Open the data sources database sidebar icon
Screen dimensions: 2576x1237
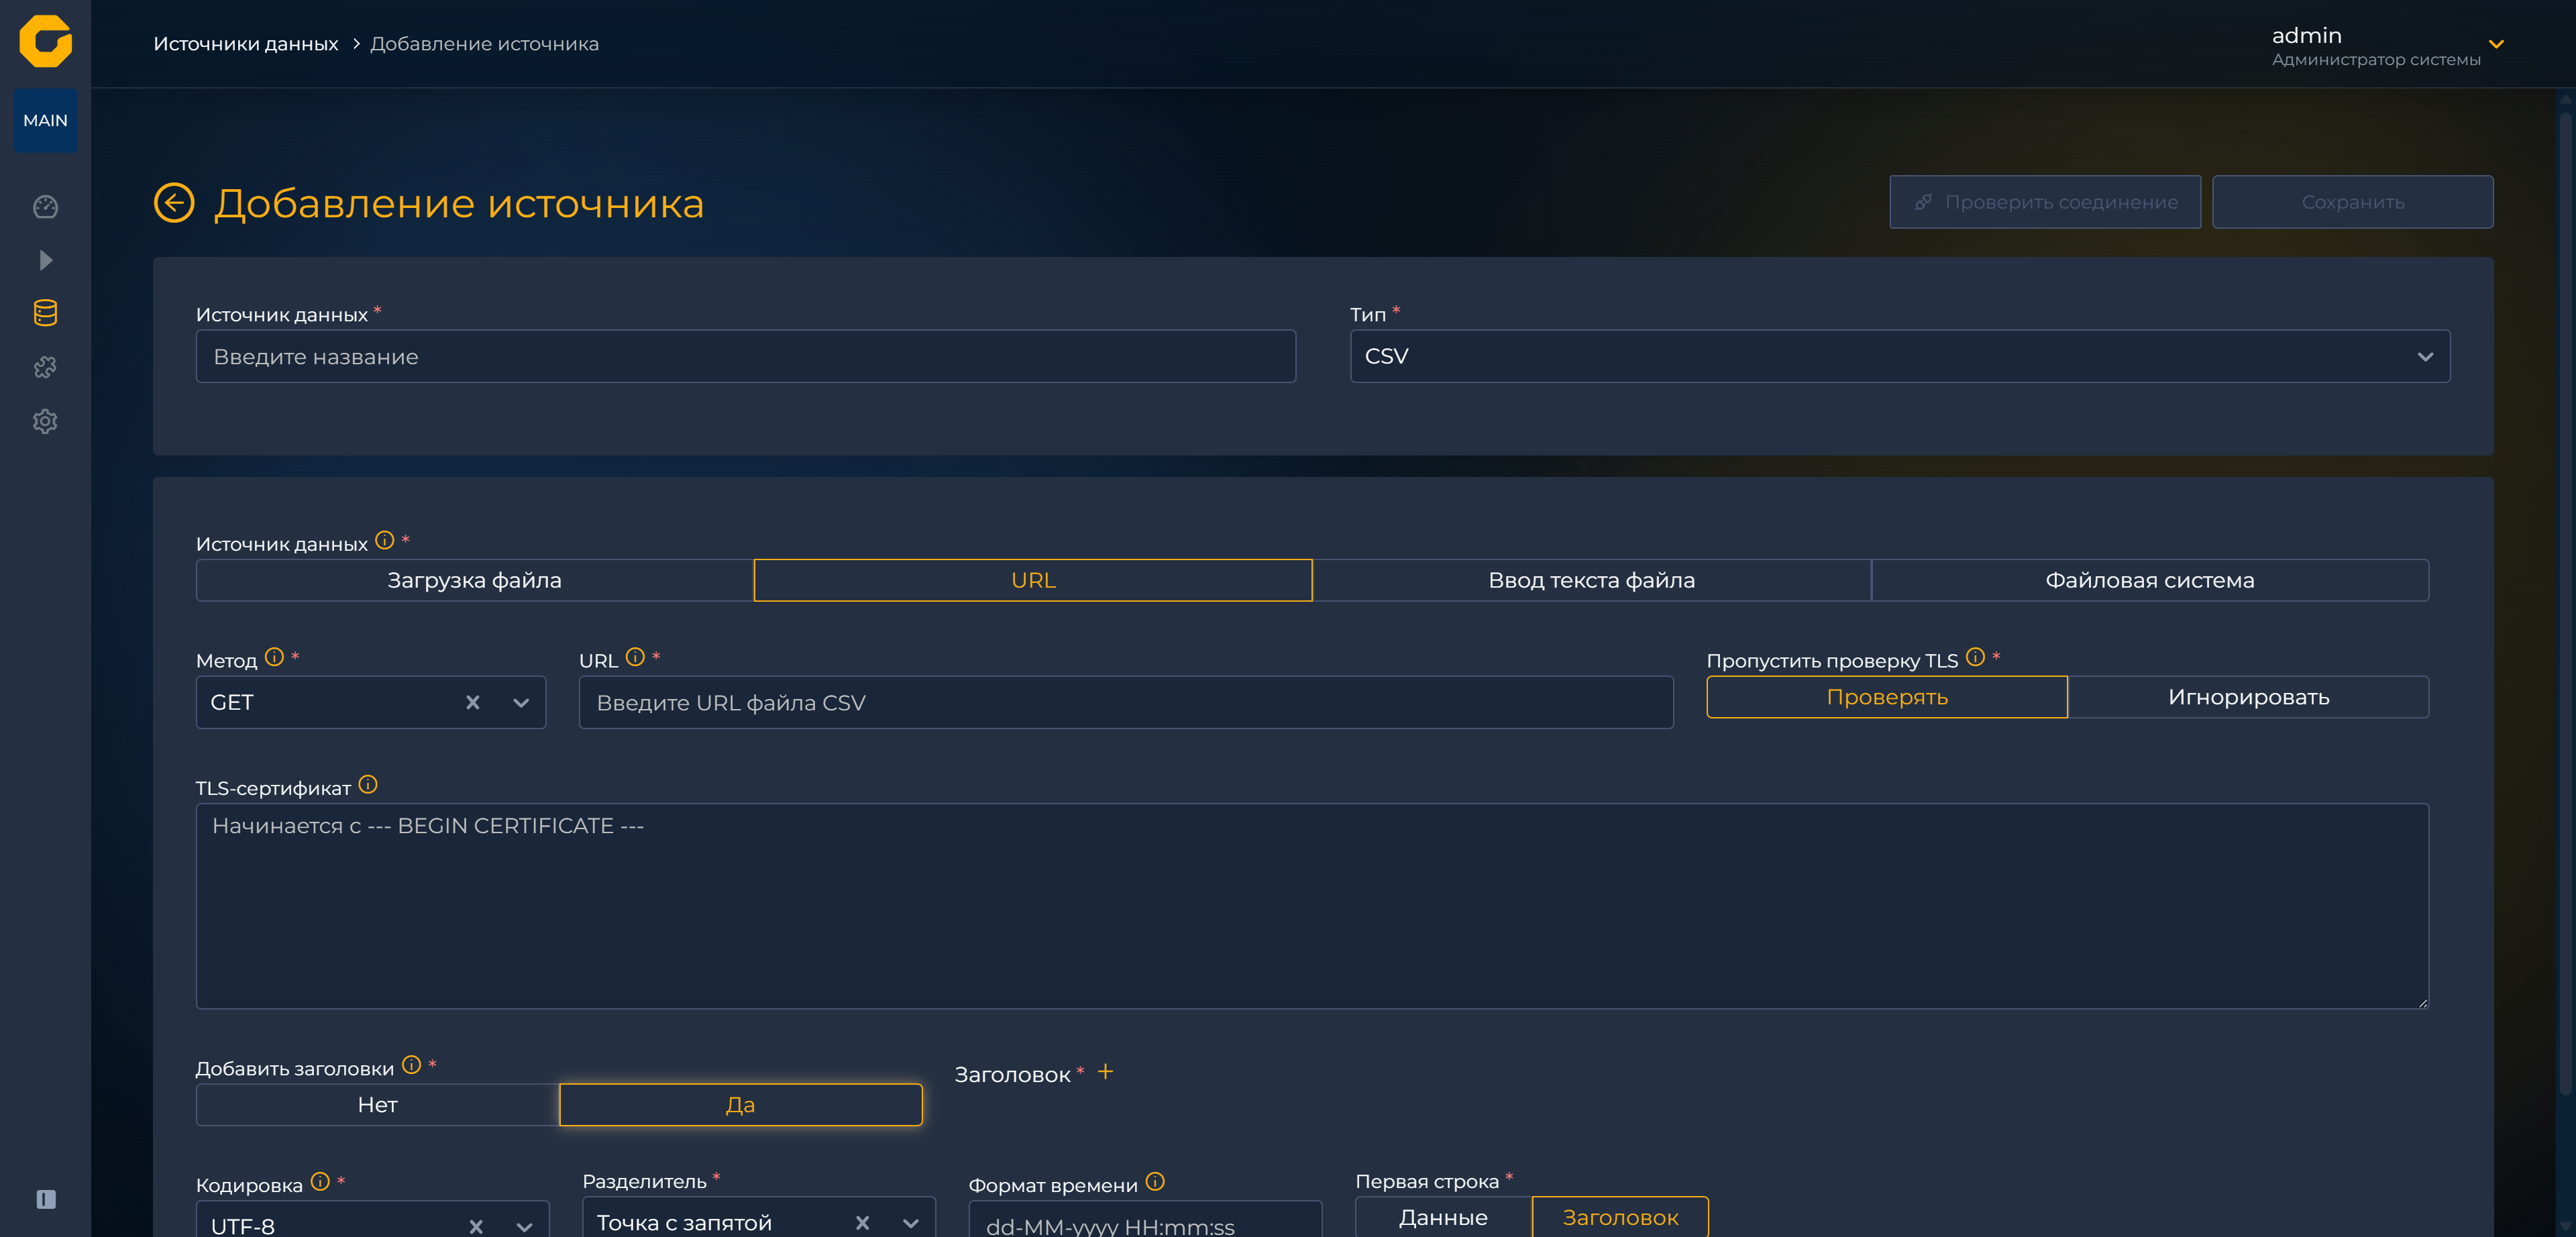[x=45, y=313]
